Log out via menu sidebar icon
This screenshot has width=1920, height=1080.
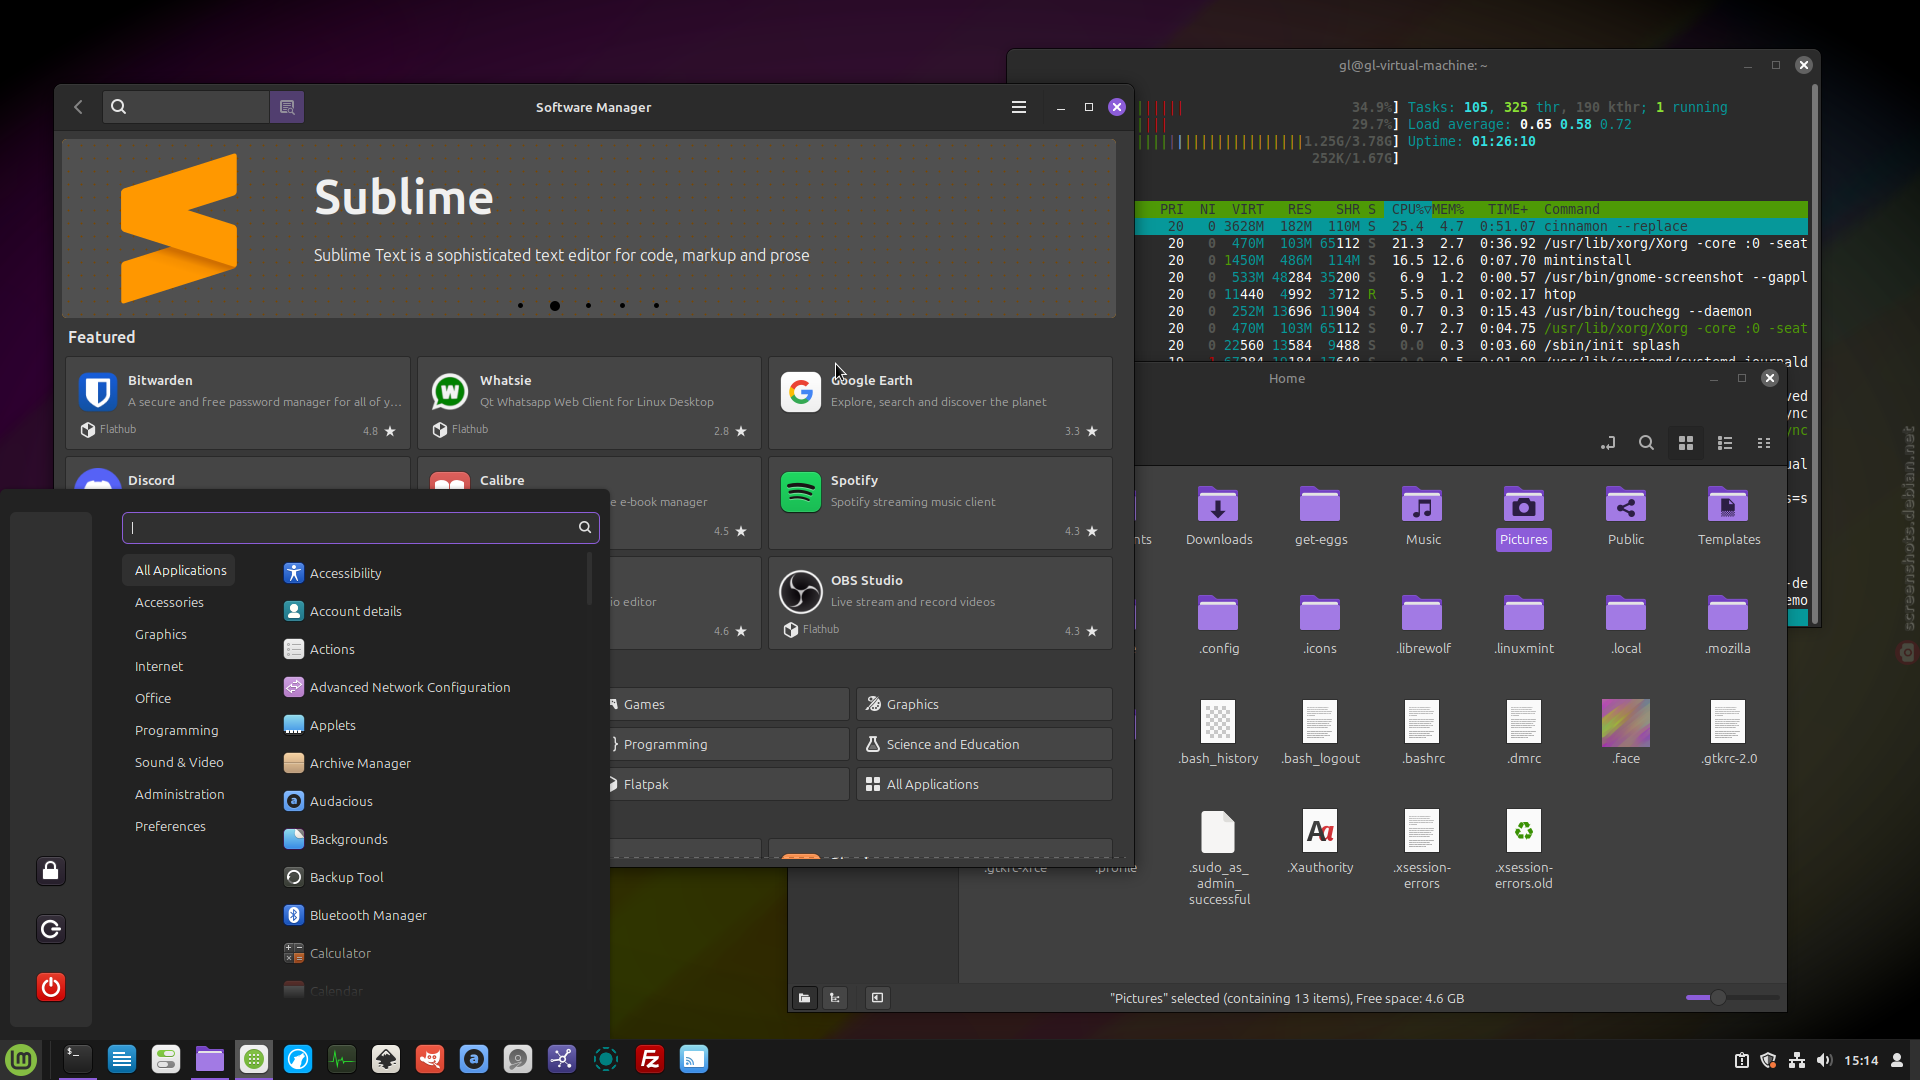click(51, 929)
